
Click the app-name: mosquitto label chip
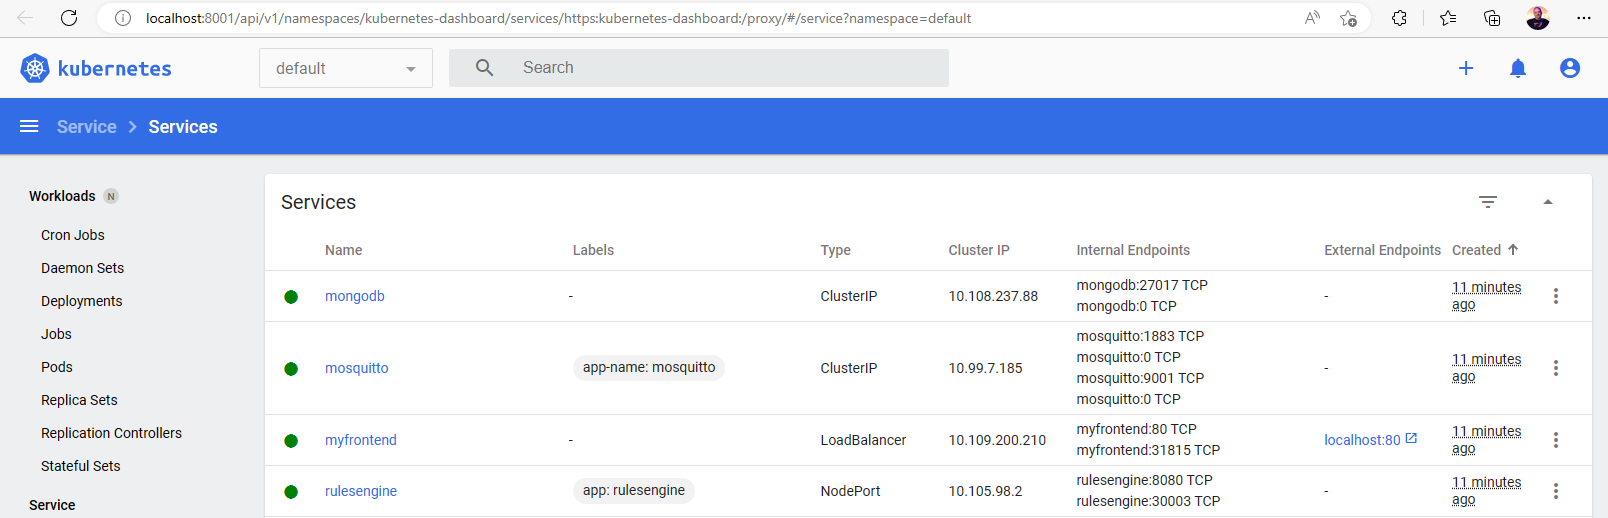pos(649,368)
